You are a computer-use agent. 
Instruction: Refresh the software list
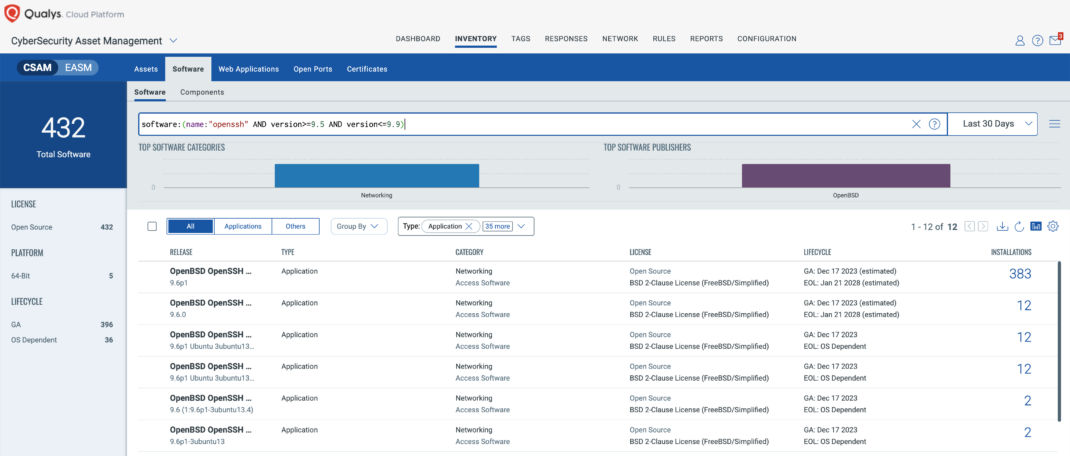1020,227
